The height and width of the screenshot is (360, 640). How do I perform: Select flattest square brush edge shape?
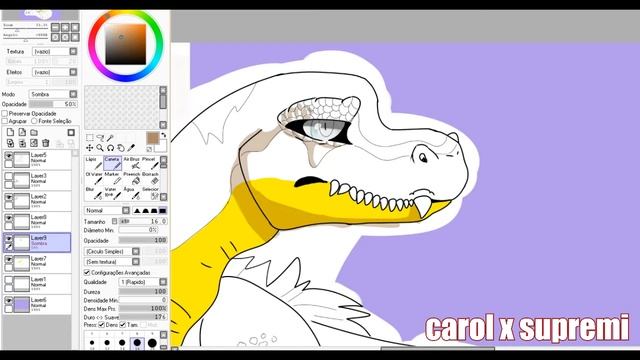162,211
